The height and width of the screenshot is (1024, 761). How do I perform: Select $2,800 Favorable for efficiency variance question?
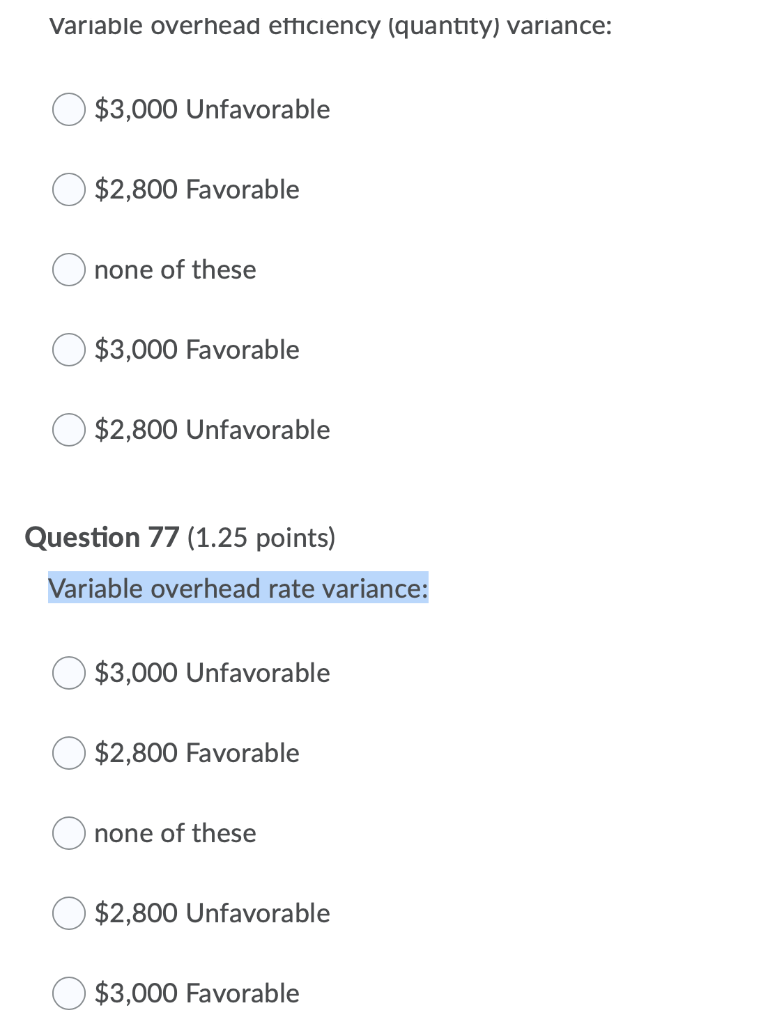click(x=68, y=189)
